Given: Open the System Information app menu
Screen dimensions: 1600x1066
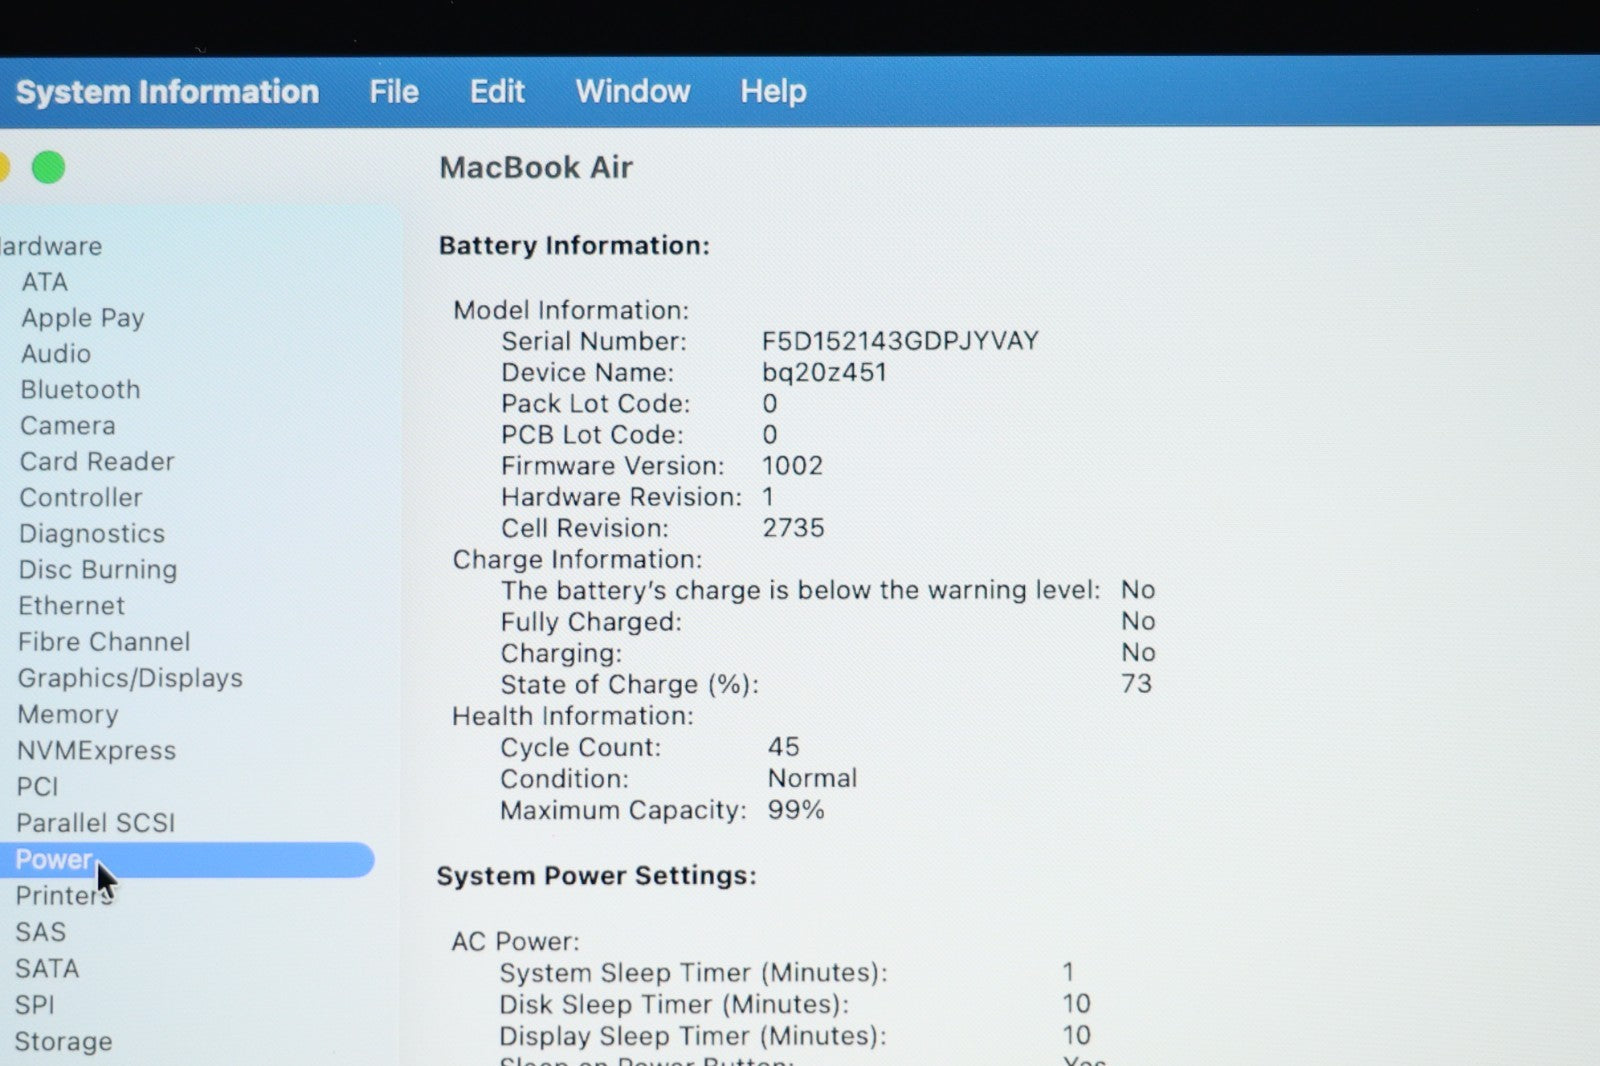Looking at the screenshot, I should click(167, 92).
